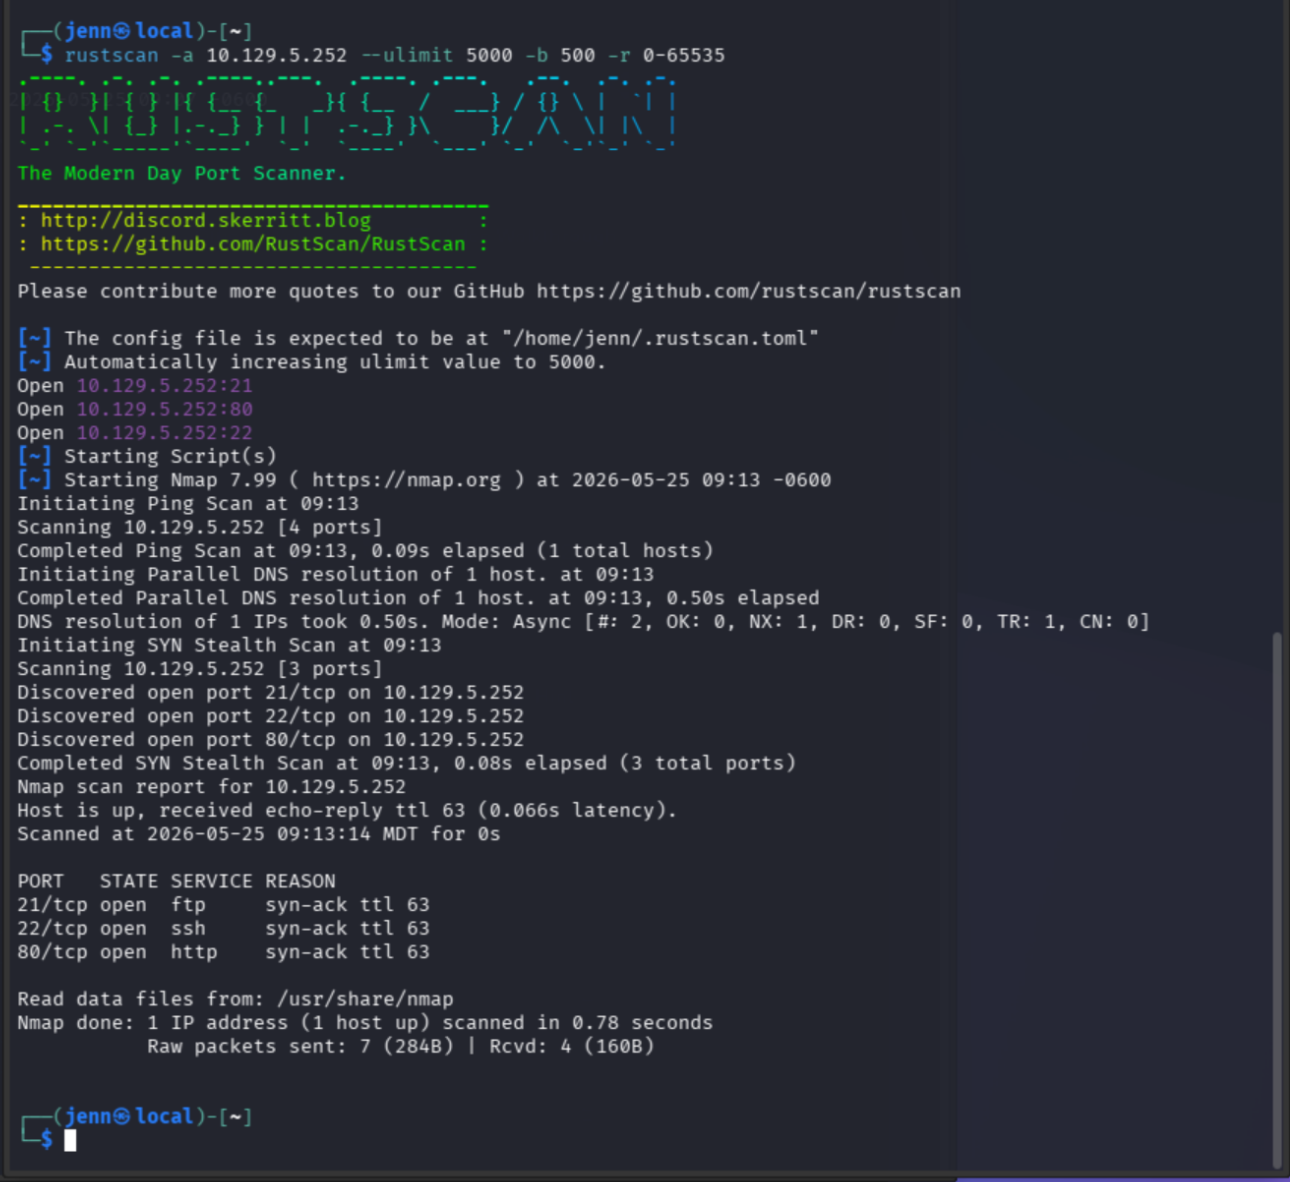Click the 'Starting Script(s)' line
The width and height of the screenshot is (1290, 1182).
pos(147,456)
